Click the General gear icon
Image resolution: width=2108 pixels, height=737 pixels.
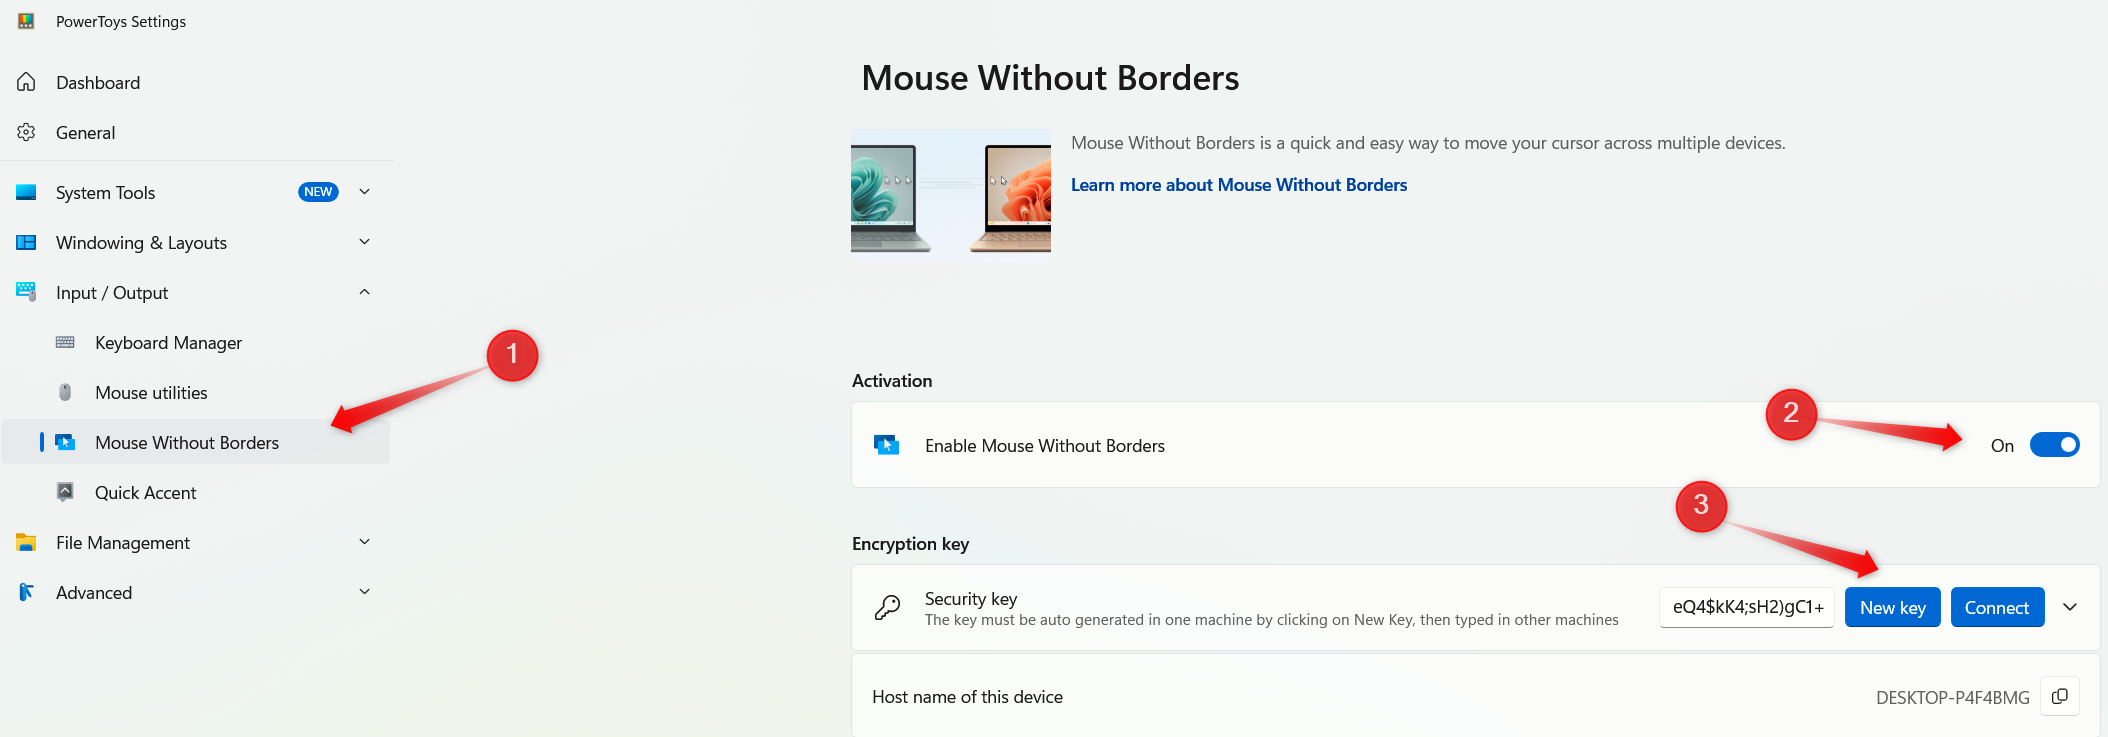(26, 132)
